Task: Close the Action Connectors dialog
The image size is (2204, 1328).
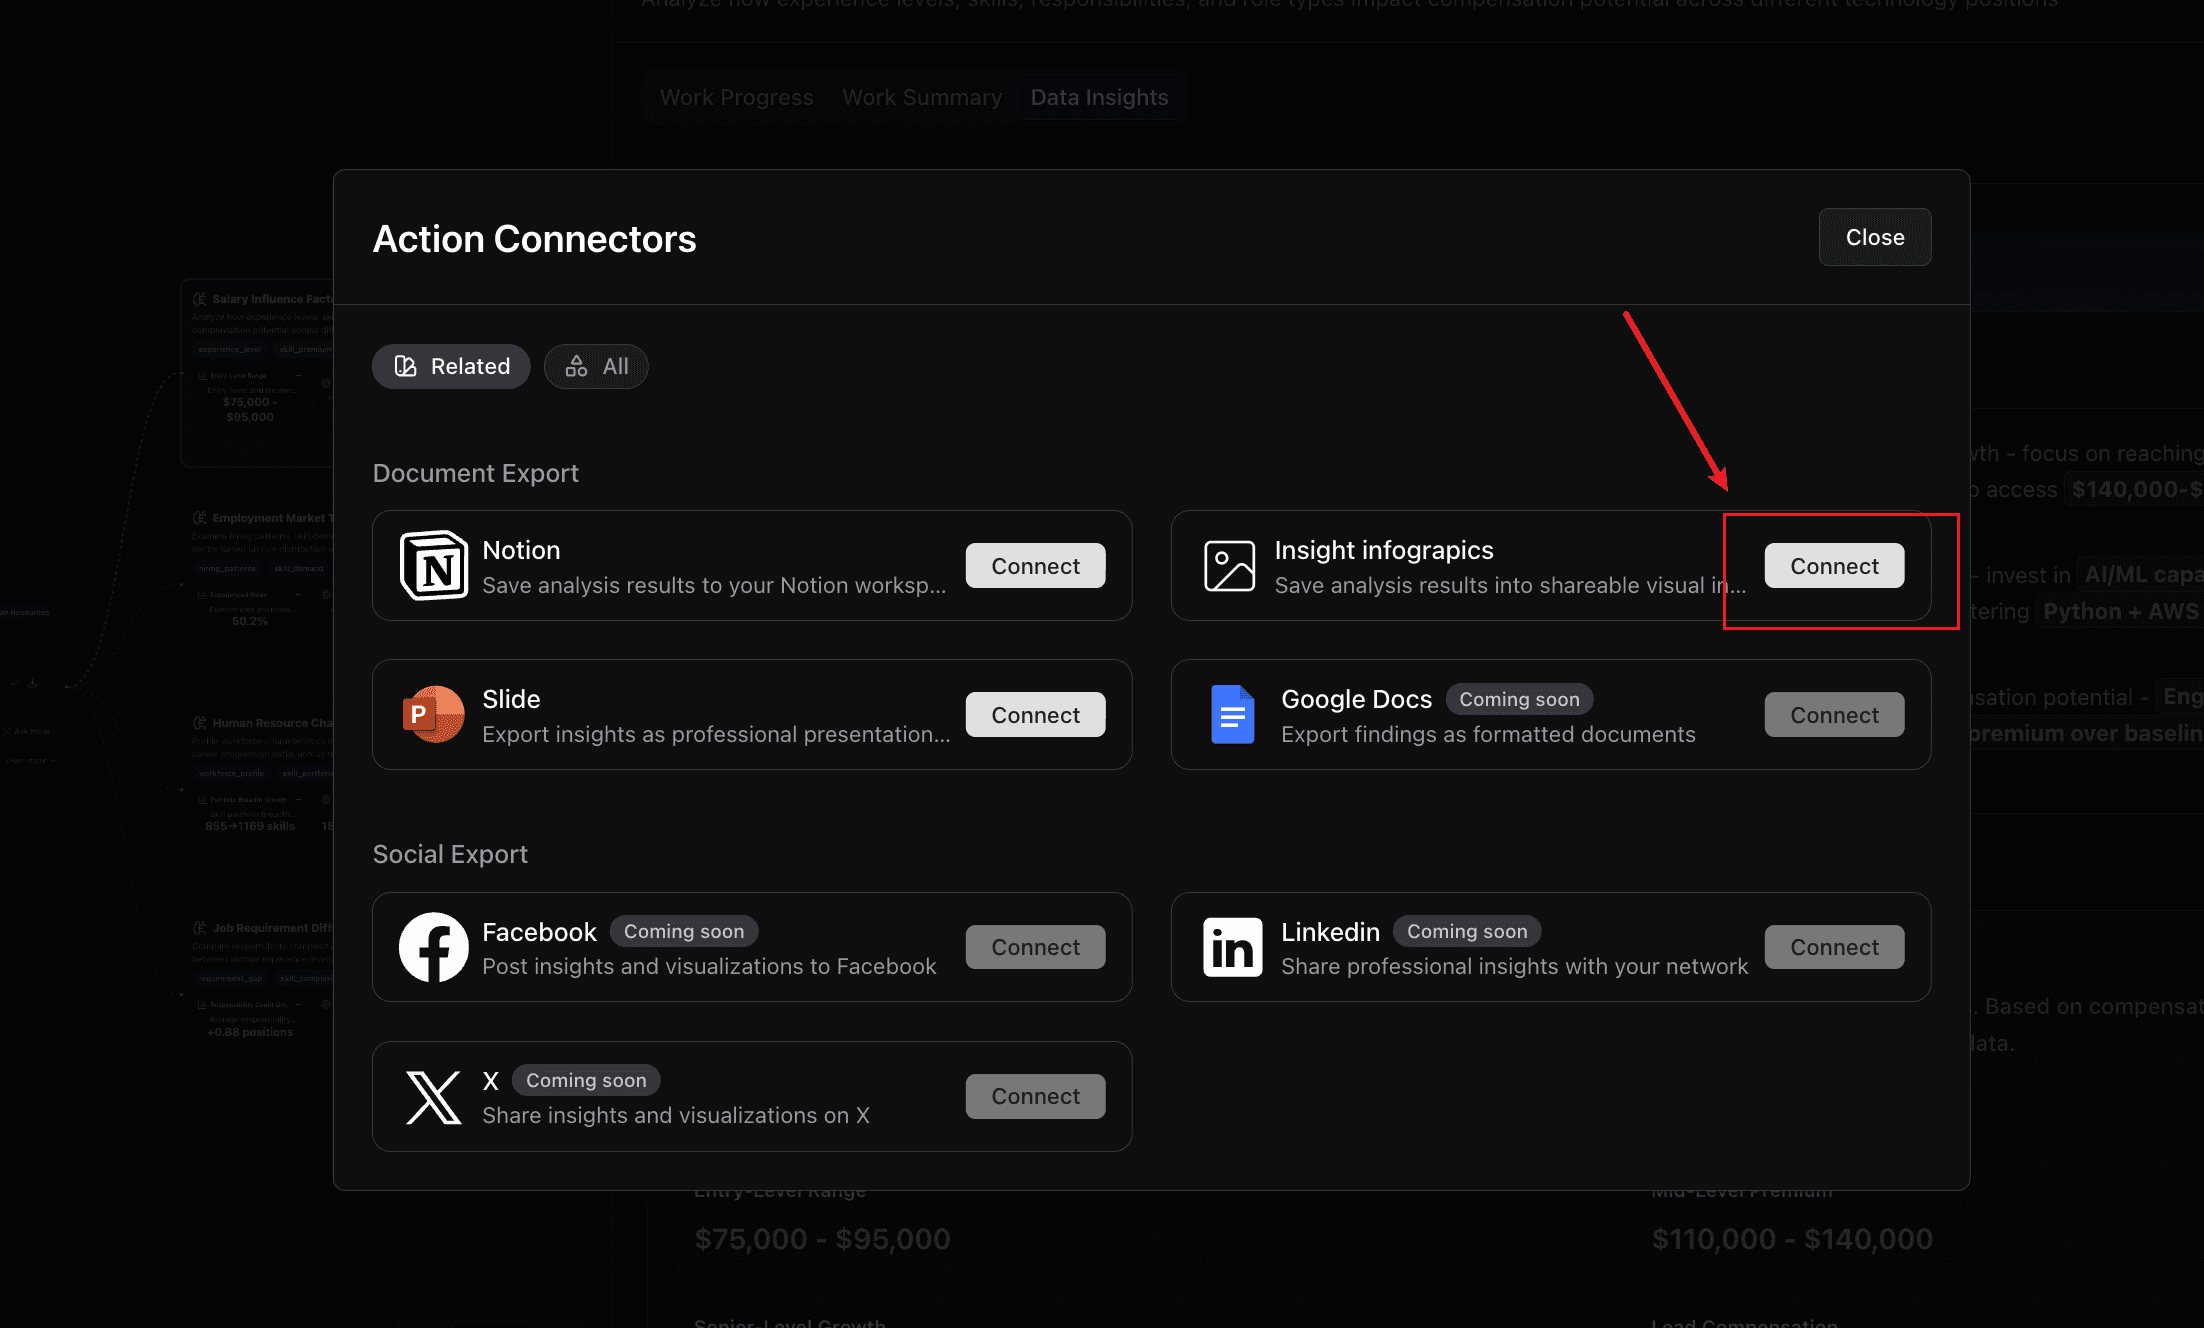Action: tap(1874, 237)
